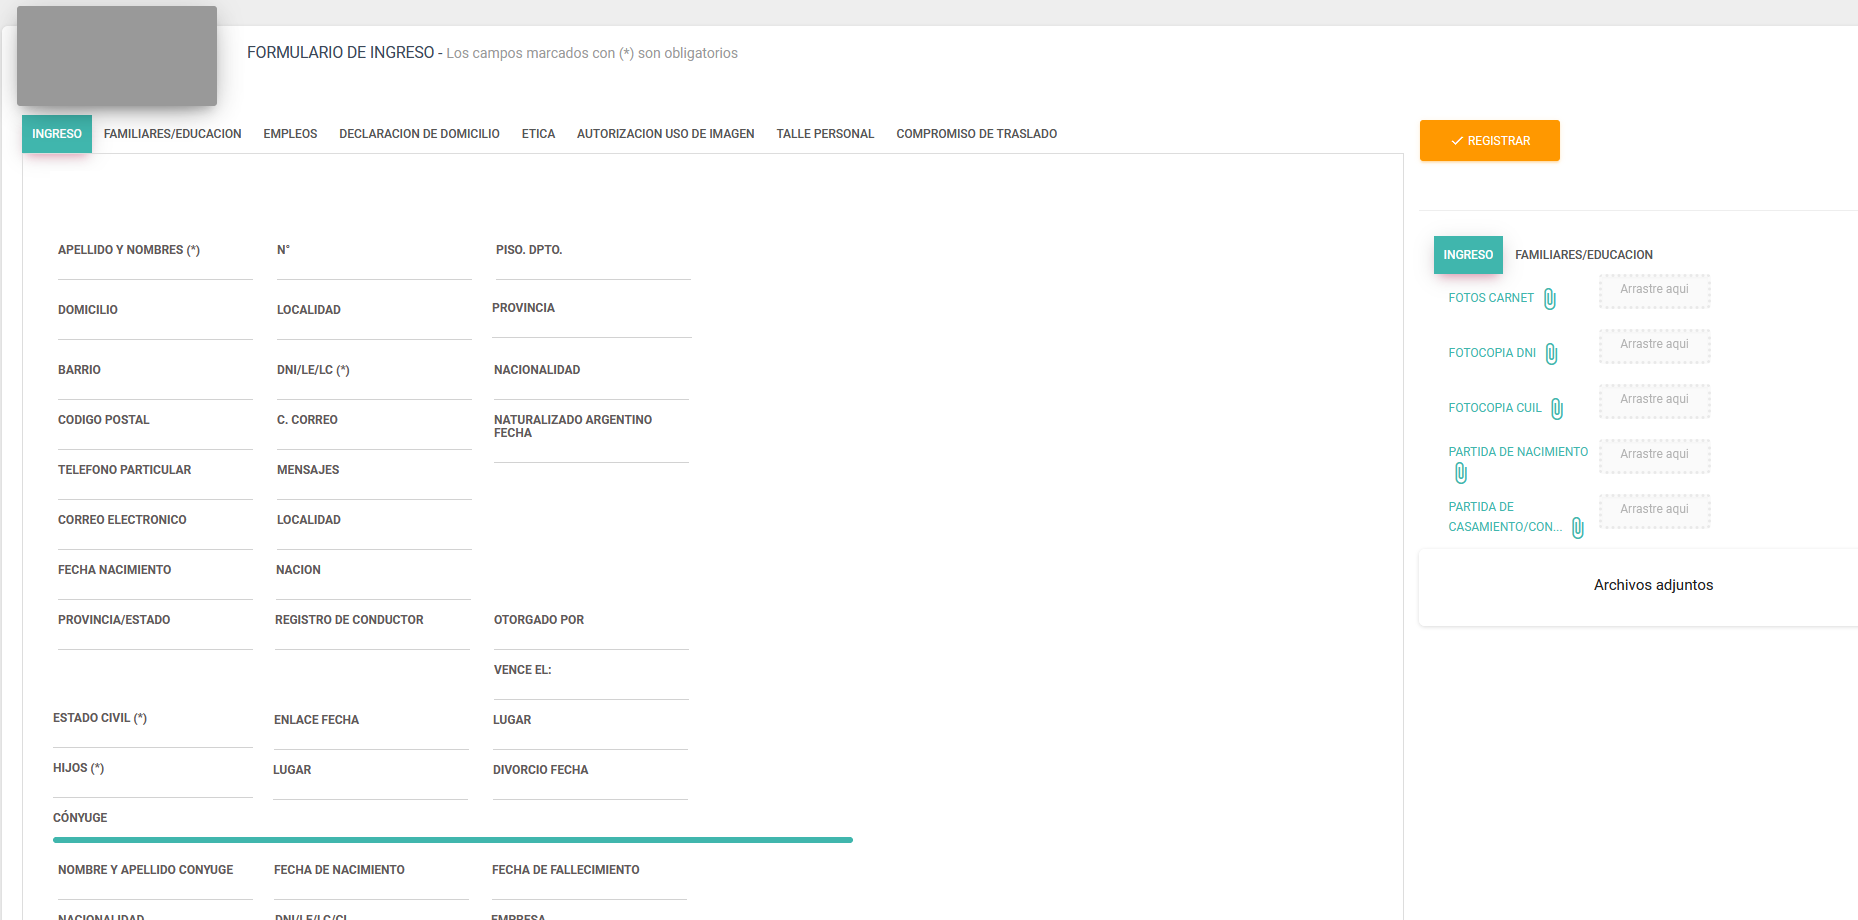
Task: Click the PARTIDA DE NACIMIENTO link
Action: click(x=1518, y=452)
